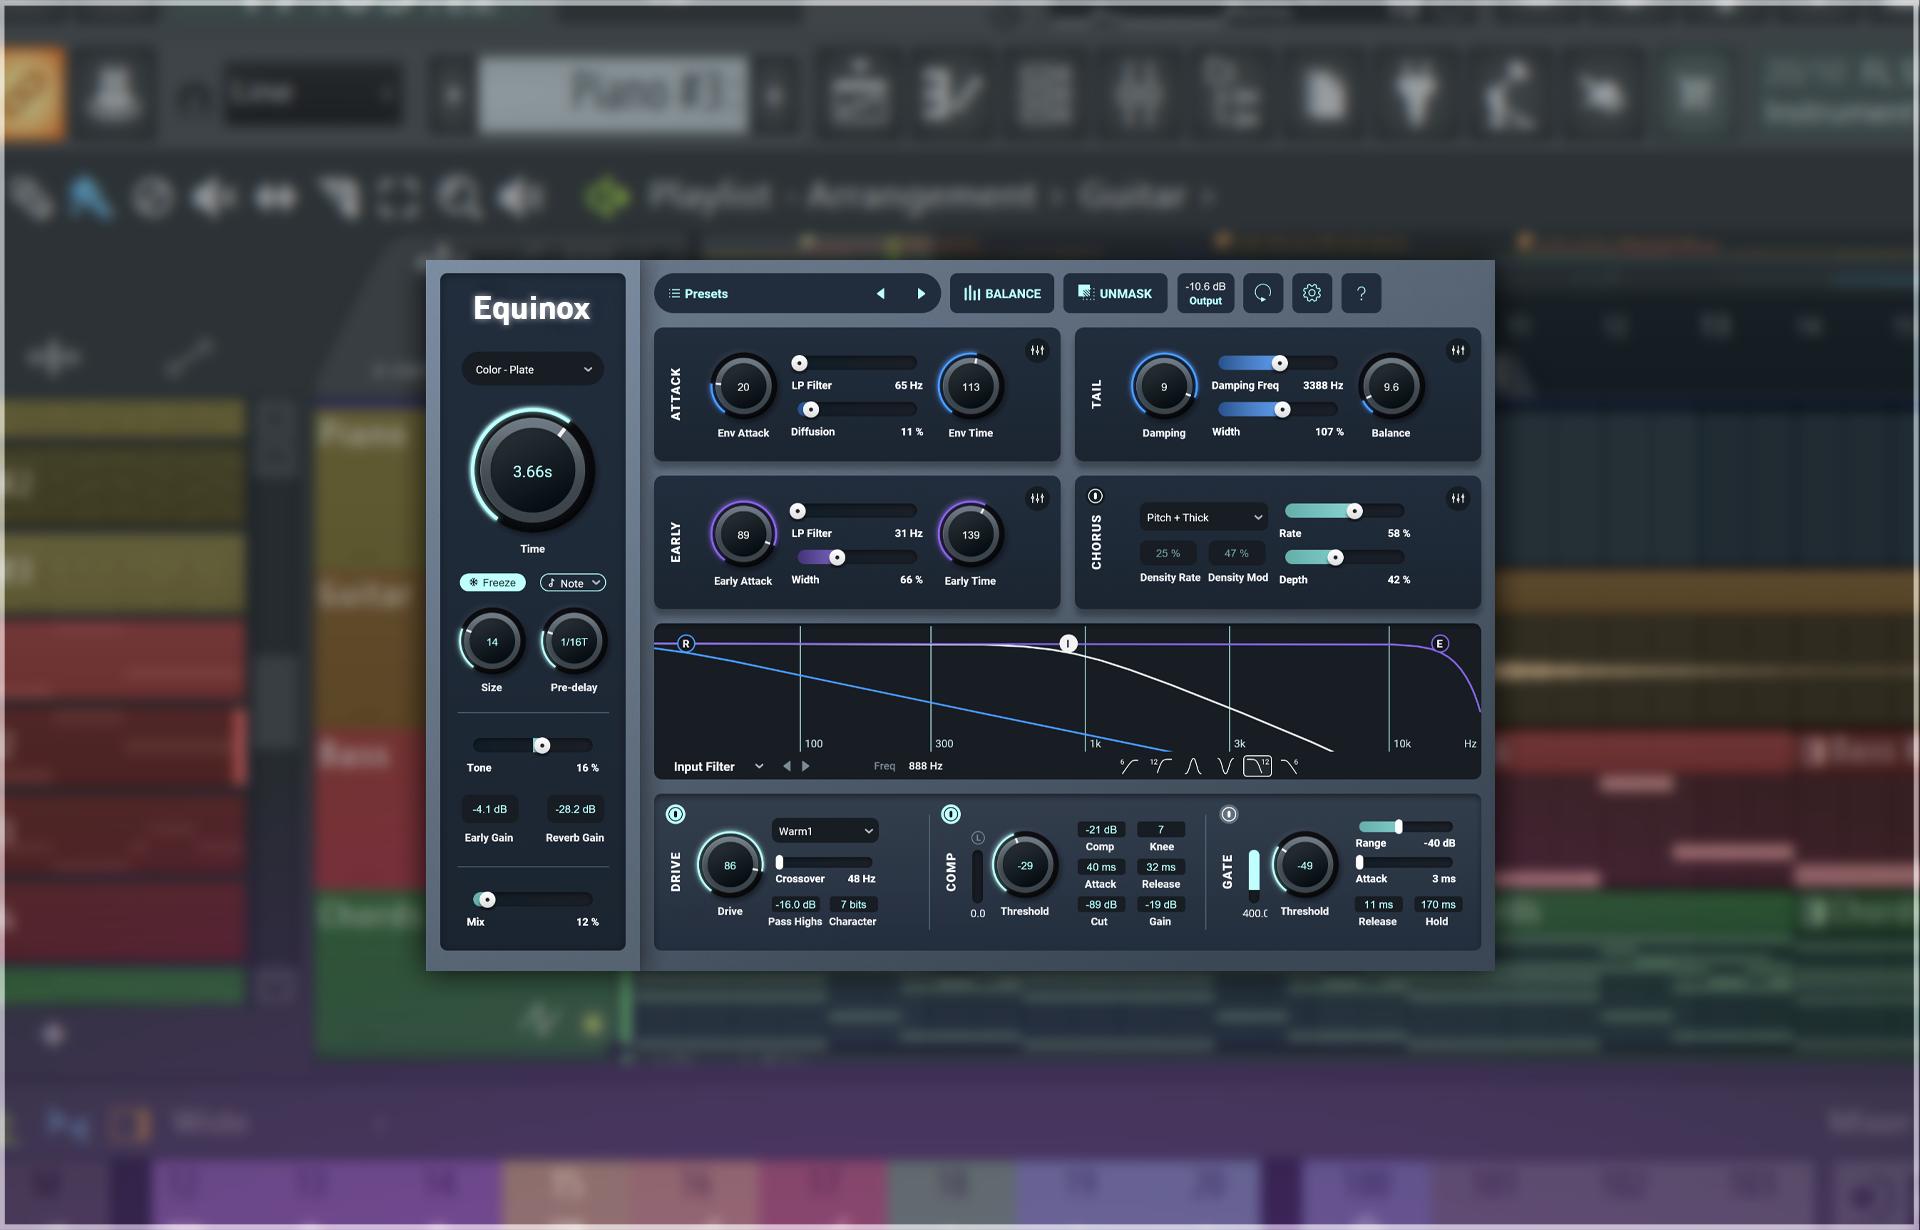Screen dimensions: 1920x1230
Task: Toggle the UNMASK button
Action: 1115,293
